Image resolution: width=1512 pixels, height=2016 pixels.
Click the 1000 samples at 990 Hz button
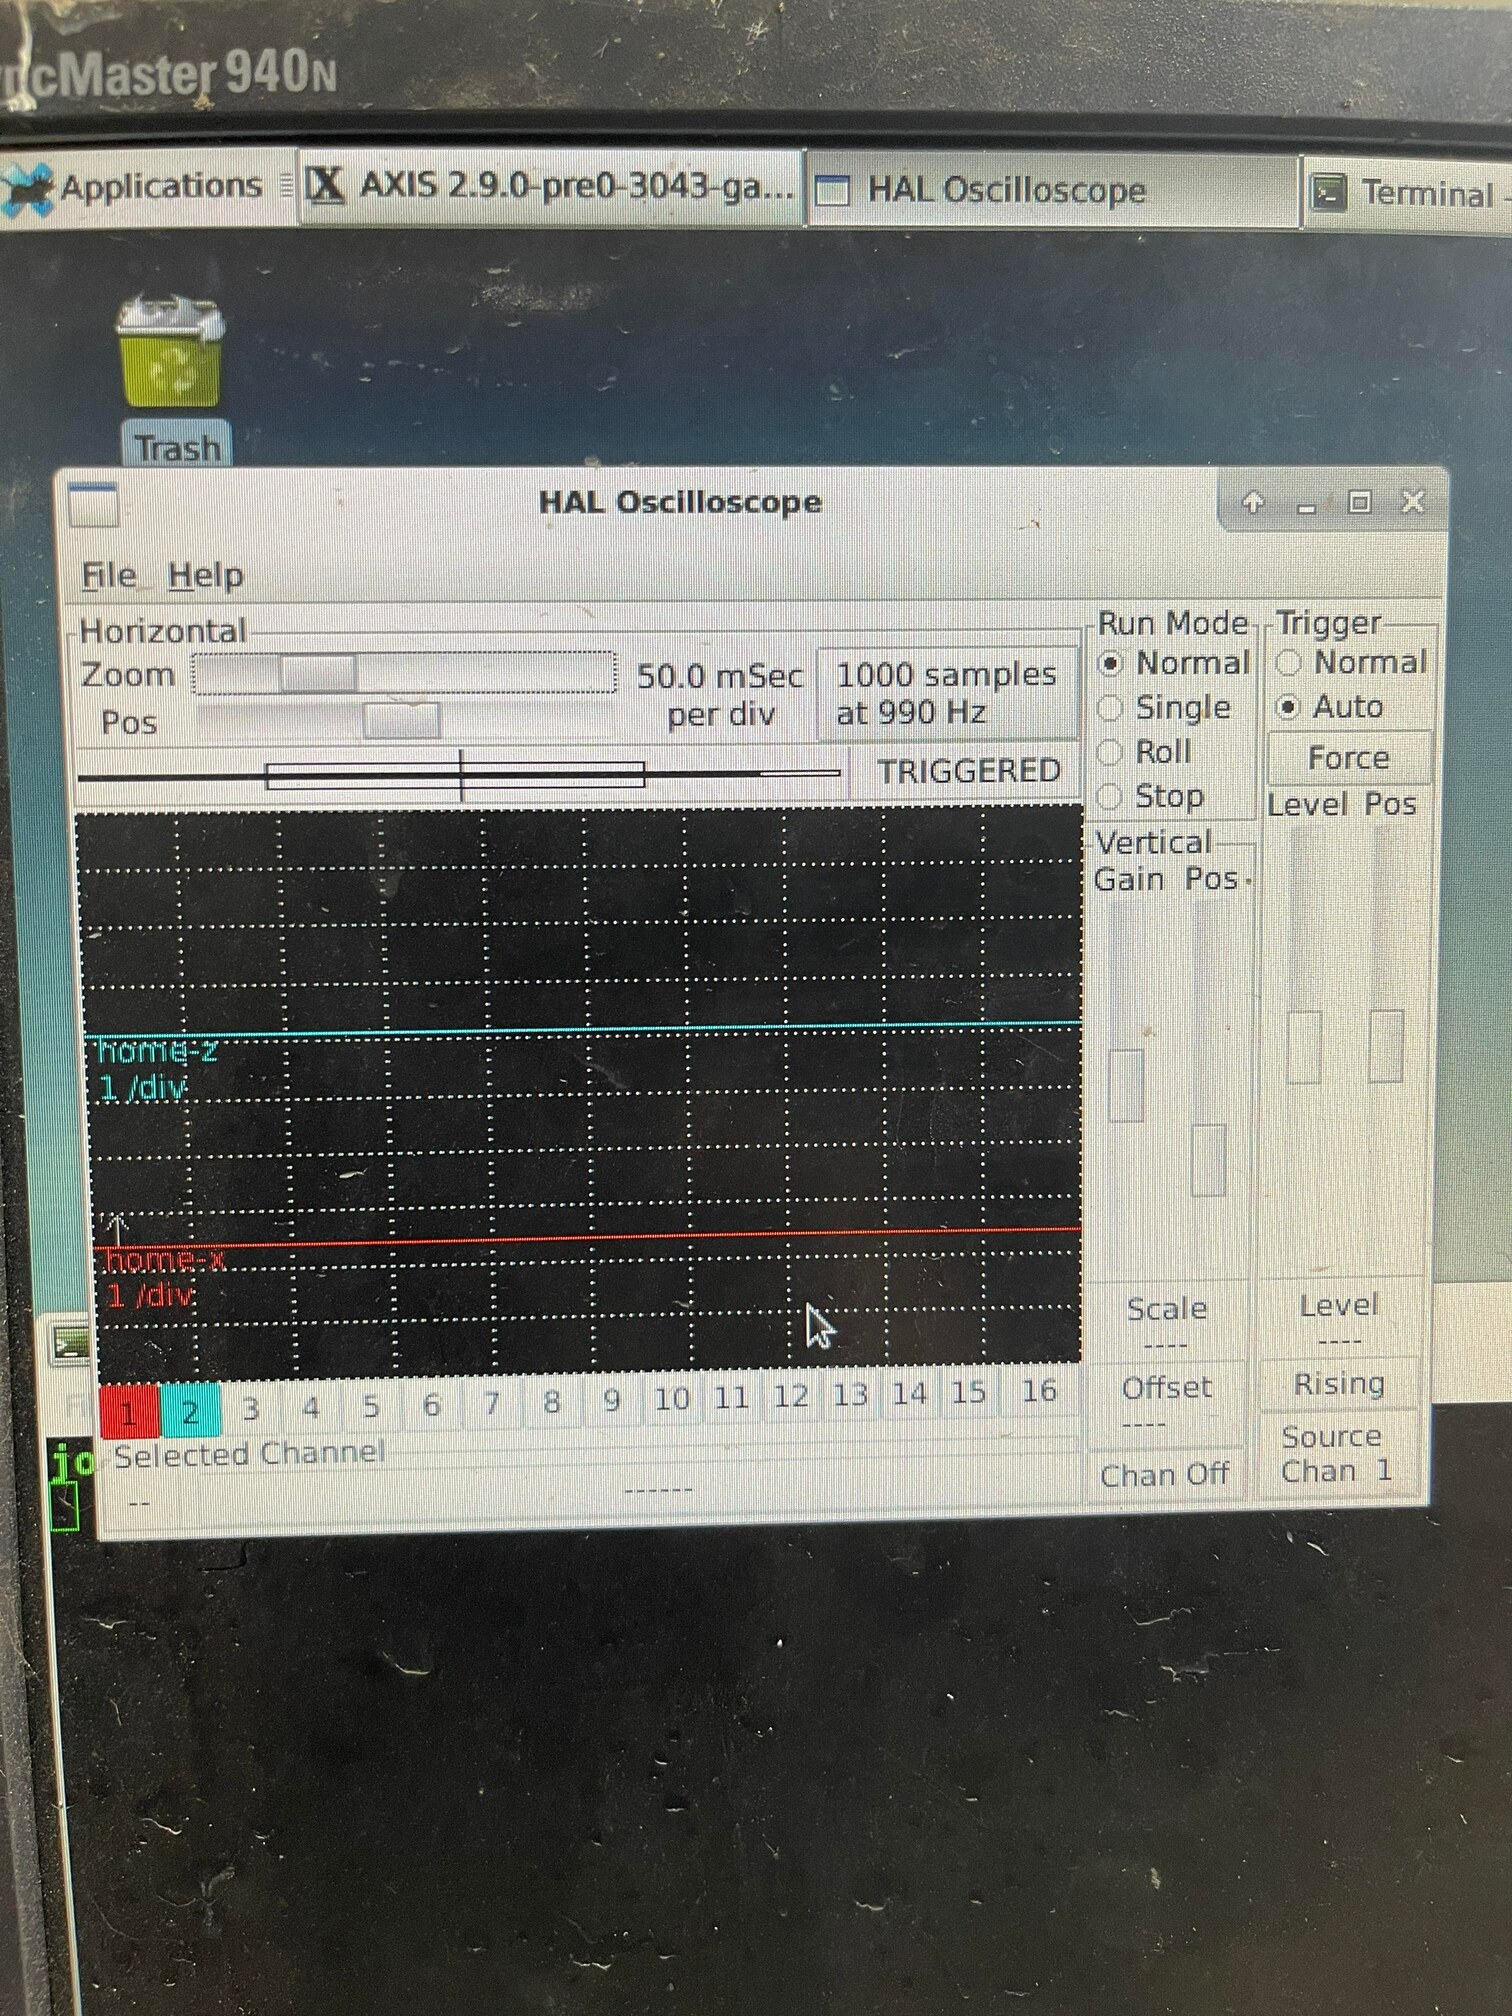point(947,693)
